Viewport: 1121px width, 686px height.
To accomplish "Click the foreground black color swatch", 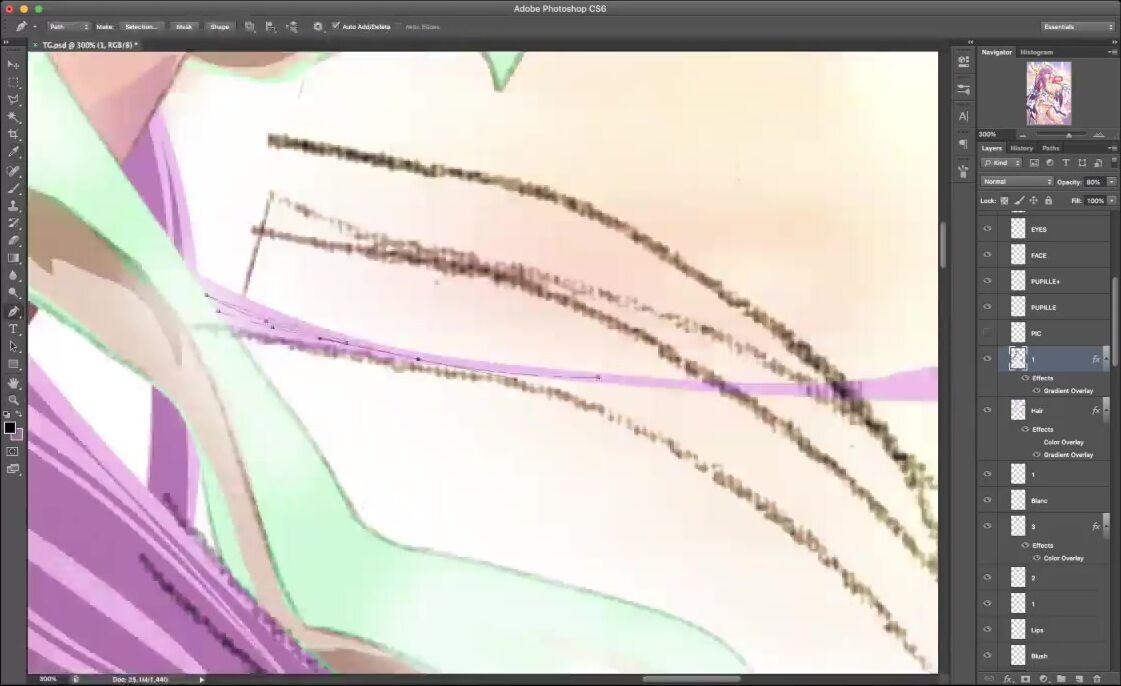I will (x=10, y=428).
